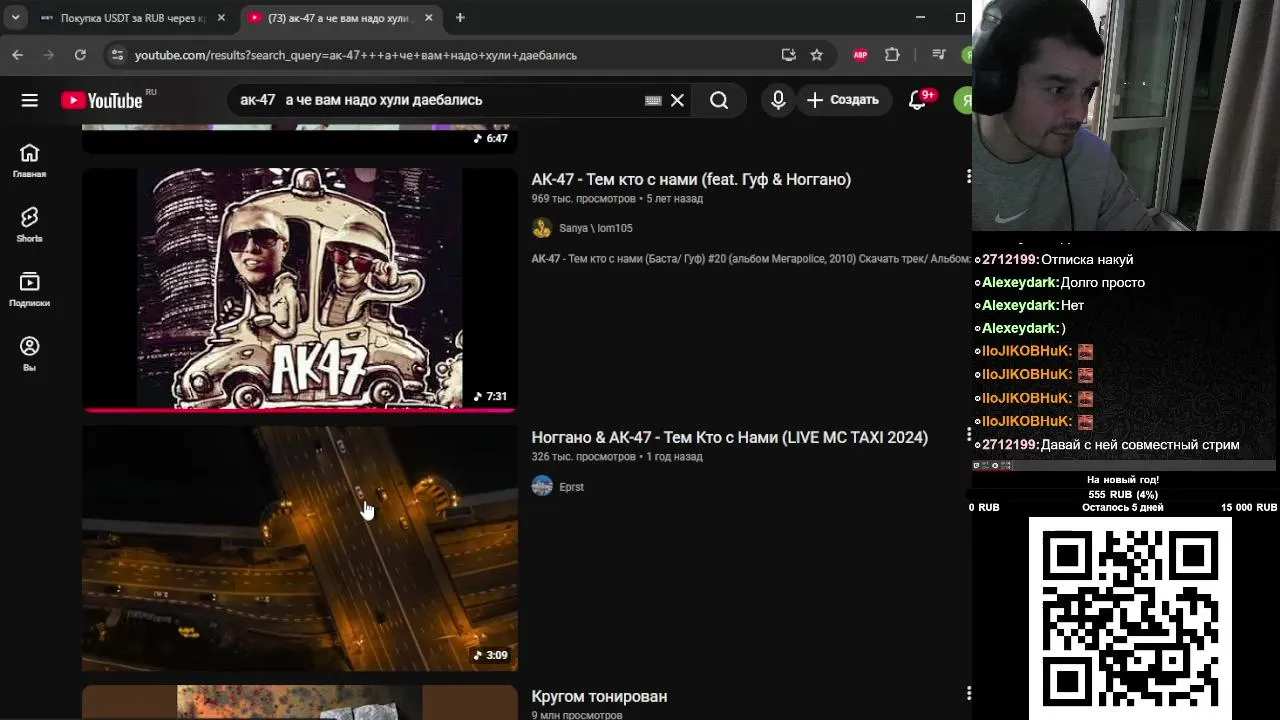Open the YouTube guide hamburger menu

[x=30, y=100]
